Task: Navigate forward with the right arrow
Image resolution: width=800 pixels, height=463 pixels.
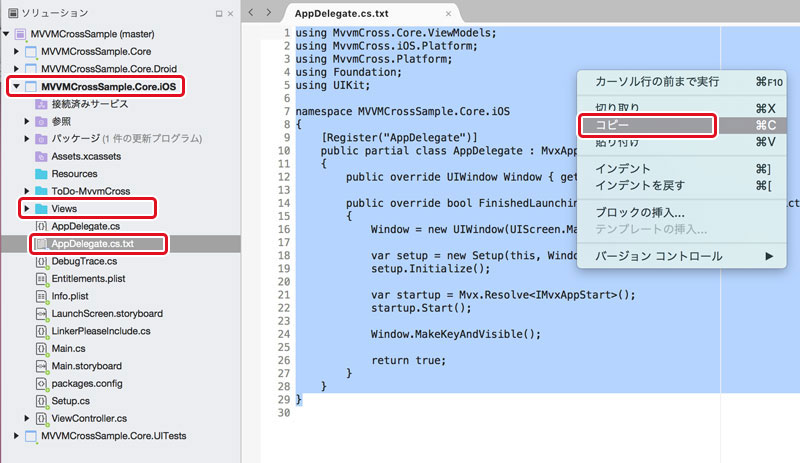Action: point(269,13)
